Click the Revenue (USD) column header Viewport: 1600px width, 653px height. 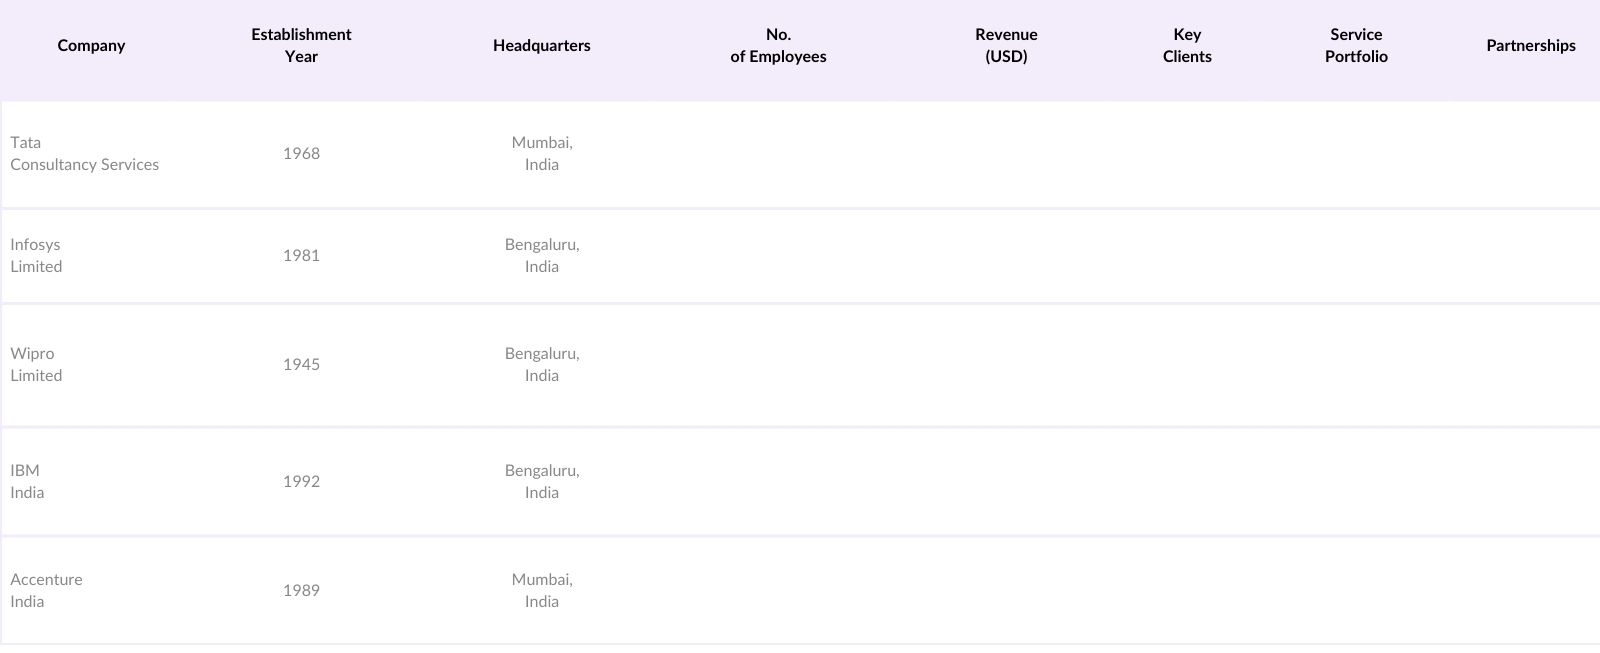click(x=1006, y=46)
